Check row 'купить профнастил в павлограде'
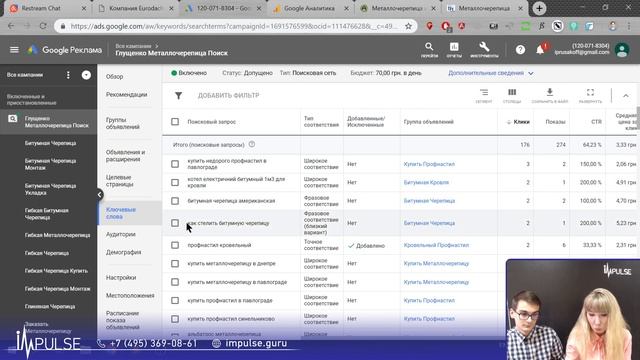The width and height of the screenshot is (640, 360). point(175,300)
